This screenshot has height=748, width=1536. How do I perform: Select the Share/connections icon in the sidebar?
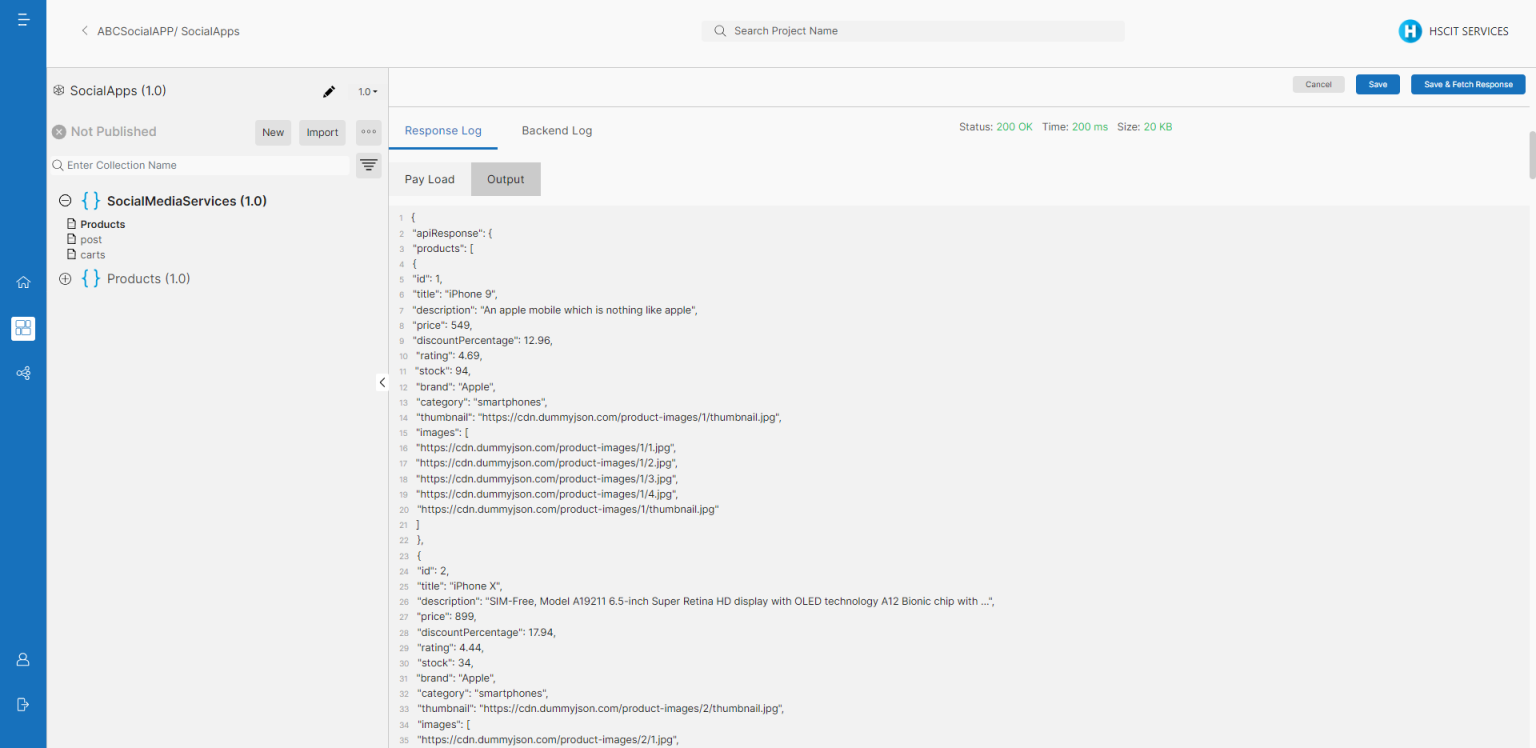pos(23,373)
